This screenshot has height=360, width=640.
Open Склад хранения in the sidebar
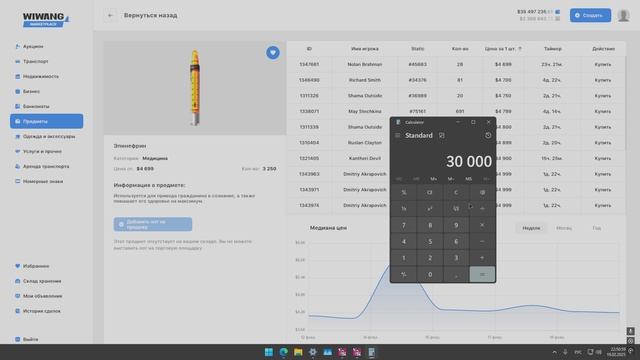[38, 281]
